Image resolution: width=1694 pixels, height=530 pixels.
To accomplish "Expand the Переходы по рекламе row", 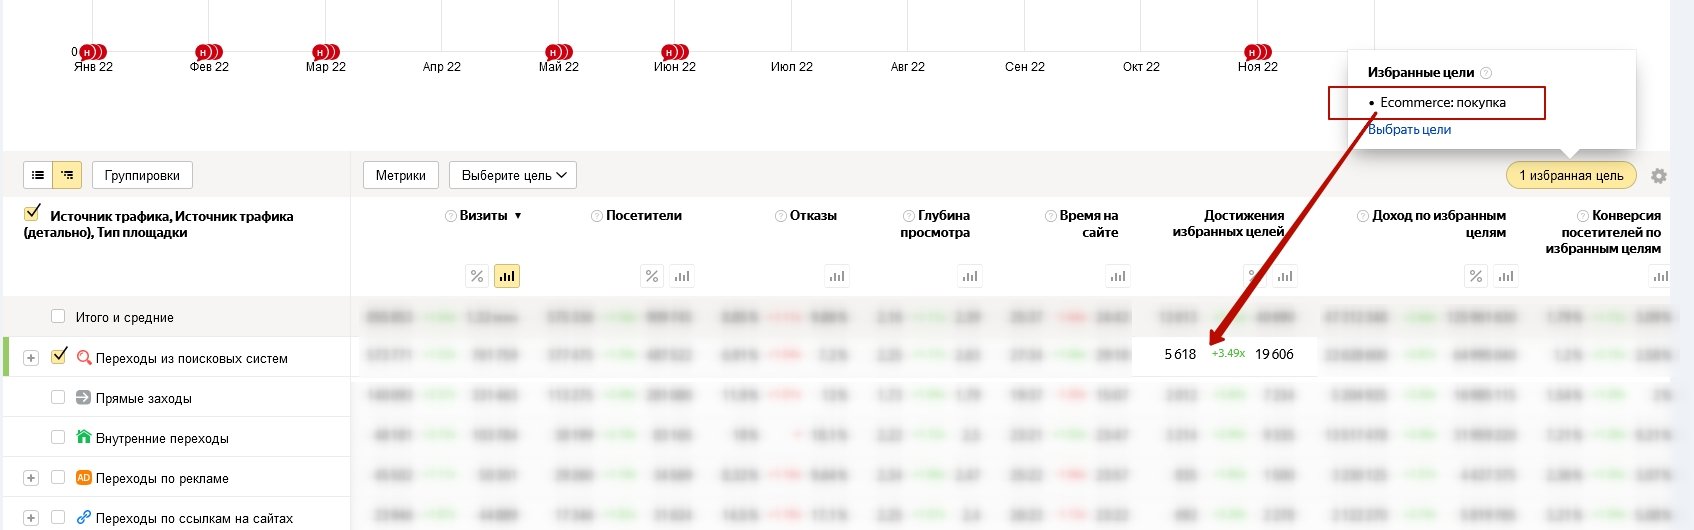I will point(31,478).
